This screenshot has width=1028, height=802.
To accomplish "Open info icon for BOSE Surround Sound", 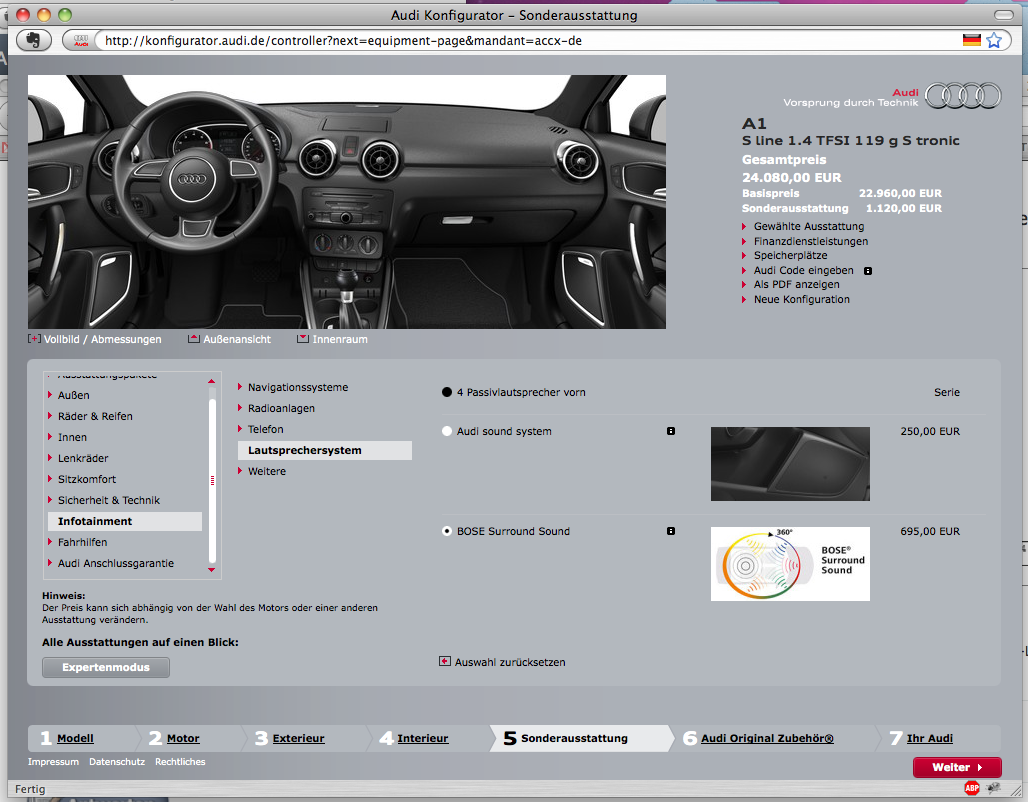I will [x=671, y=531].
